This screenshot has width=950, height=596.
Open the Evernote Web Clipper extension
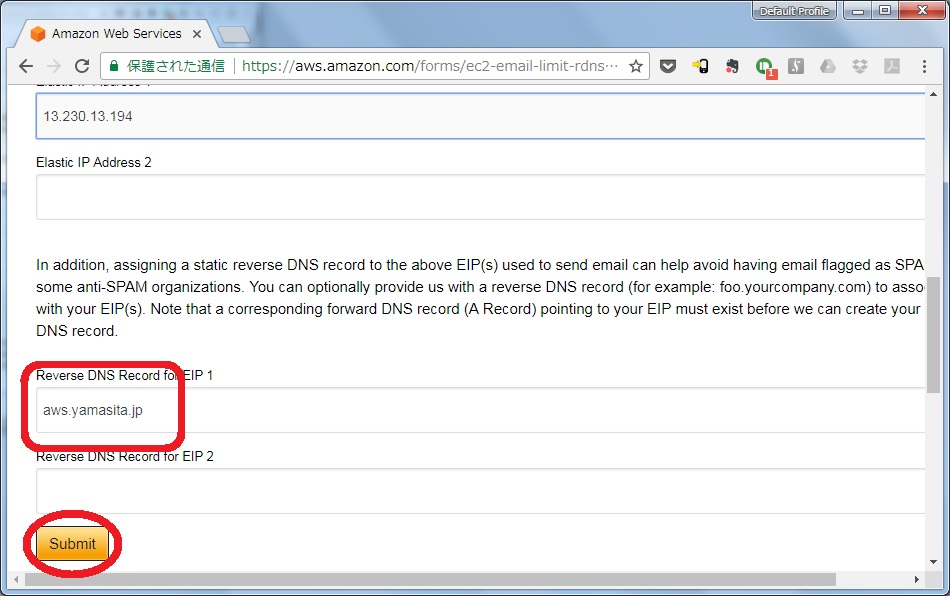click(732, 66)
